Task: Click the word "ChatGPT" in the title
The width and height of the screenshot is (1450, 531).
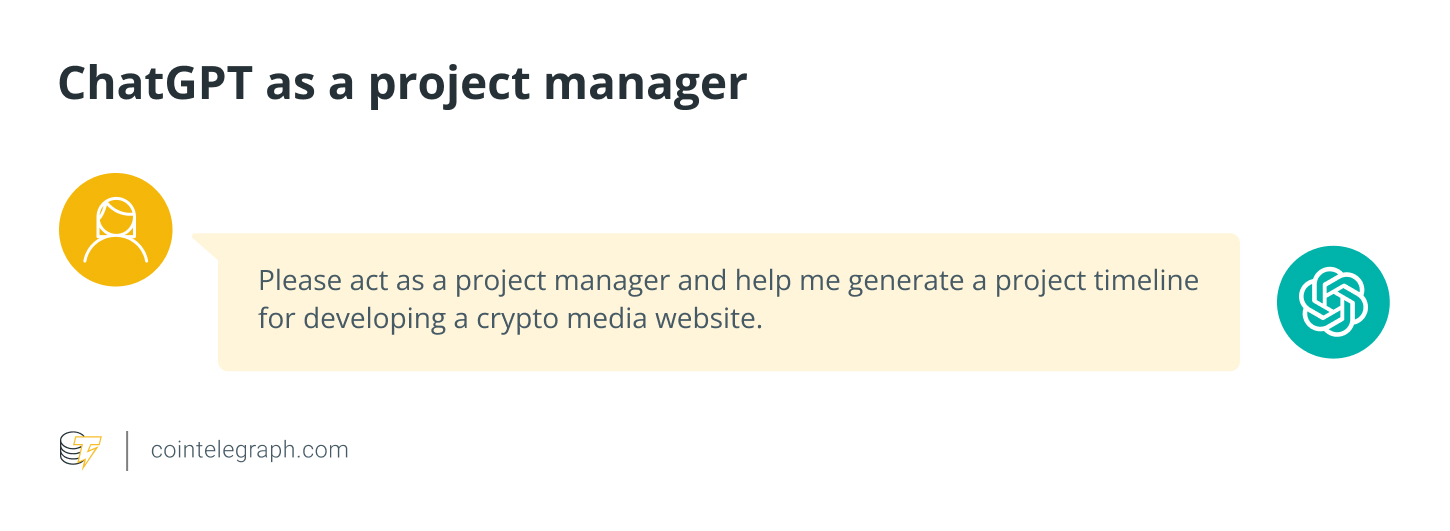Action: coord(154,84)
